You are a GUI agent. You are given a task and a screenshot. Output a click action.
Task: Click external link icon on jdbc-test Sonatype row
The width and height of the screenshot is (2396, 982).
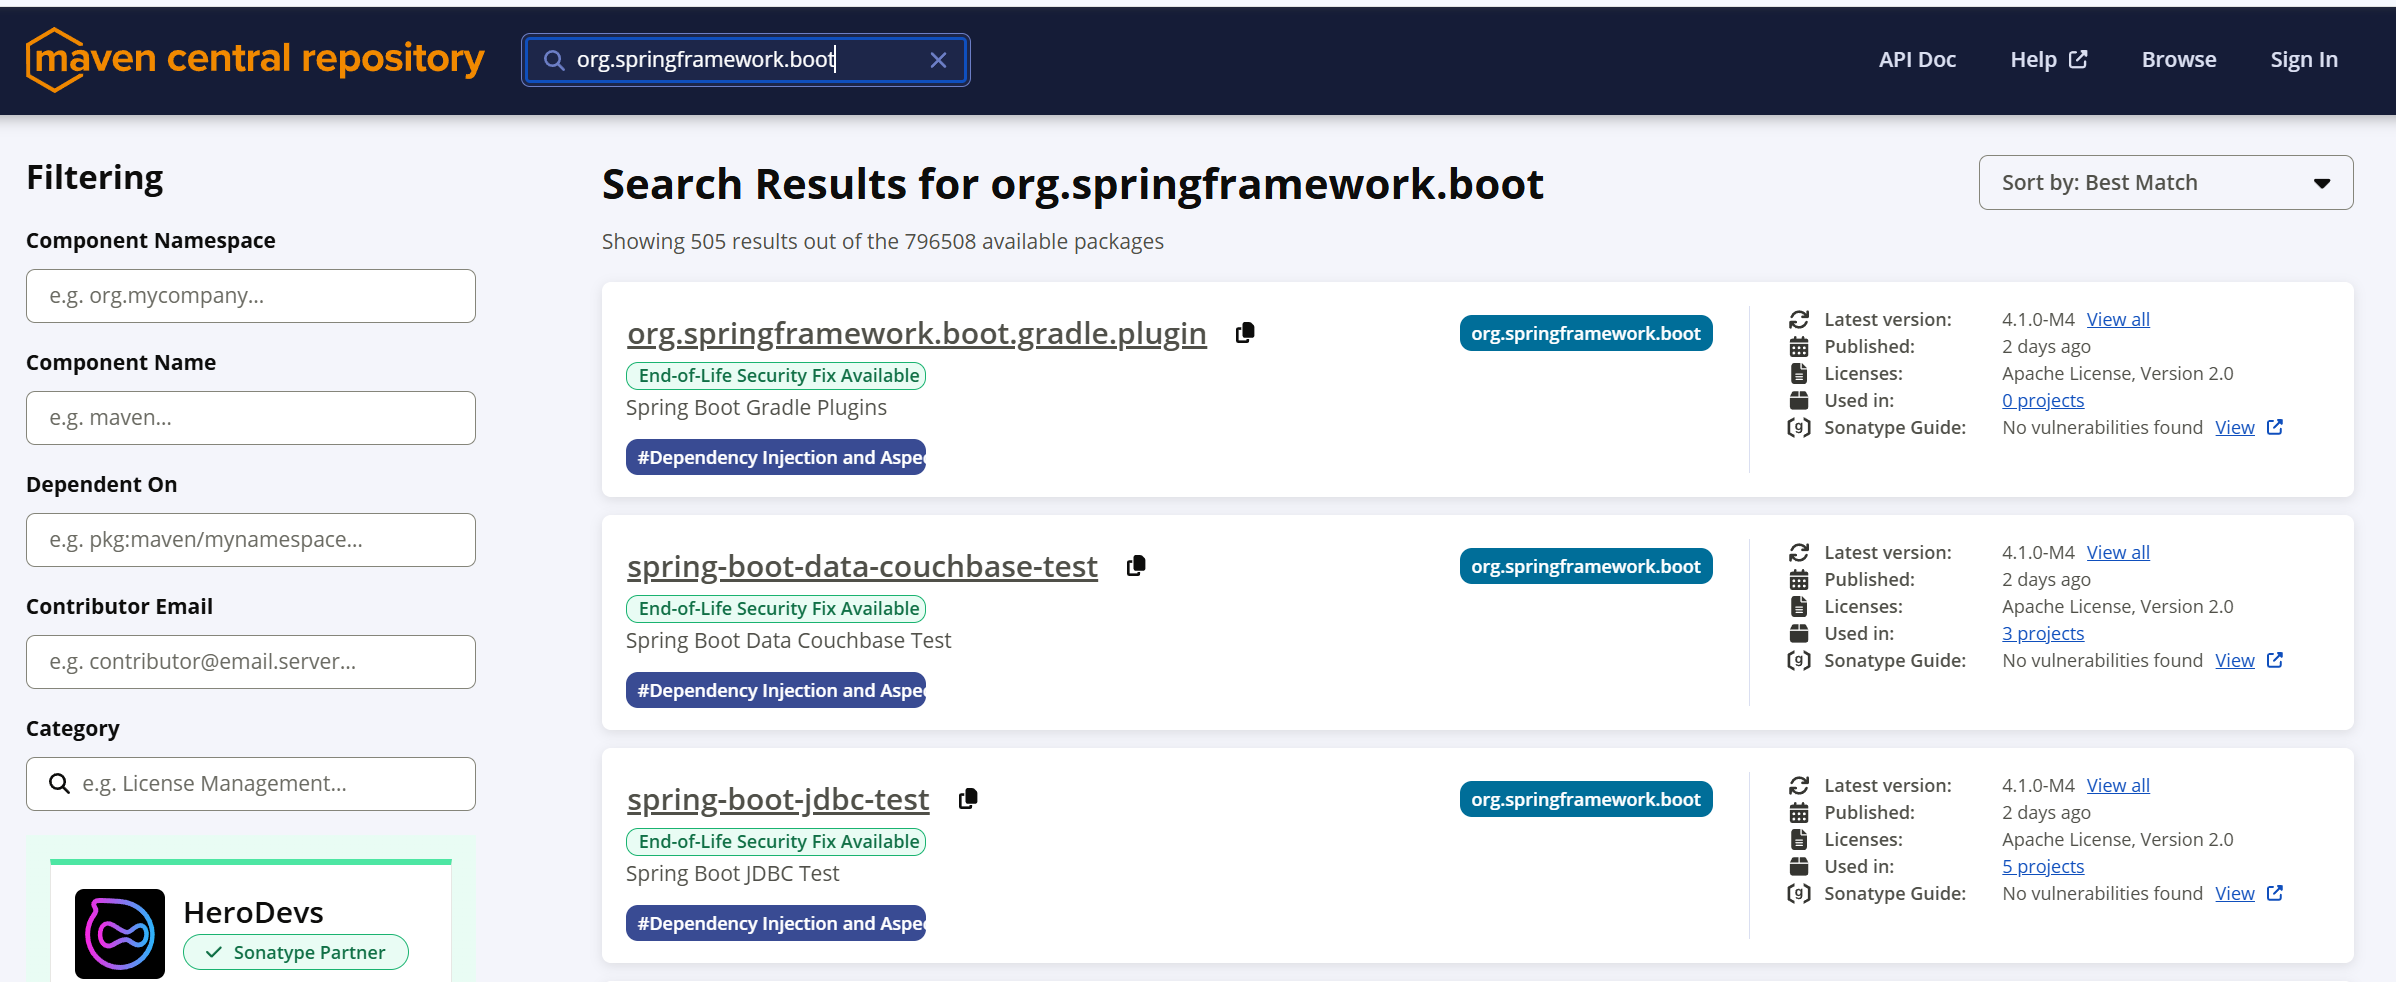pos(2275,893)
